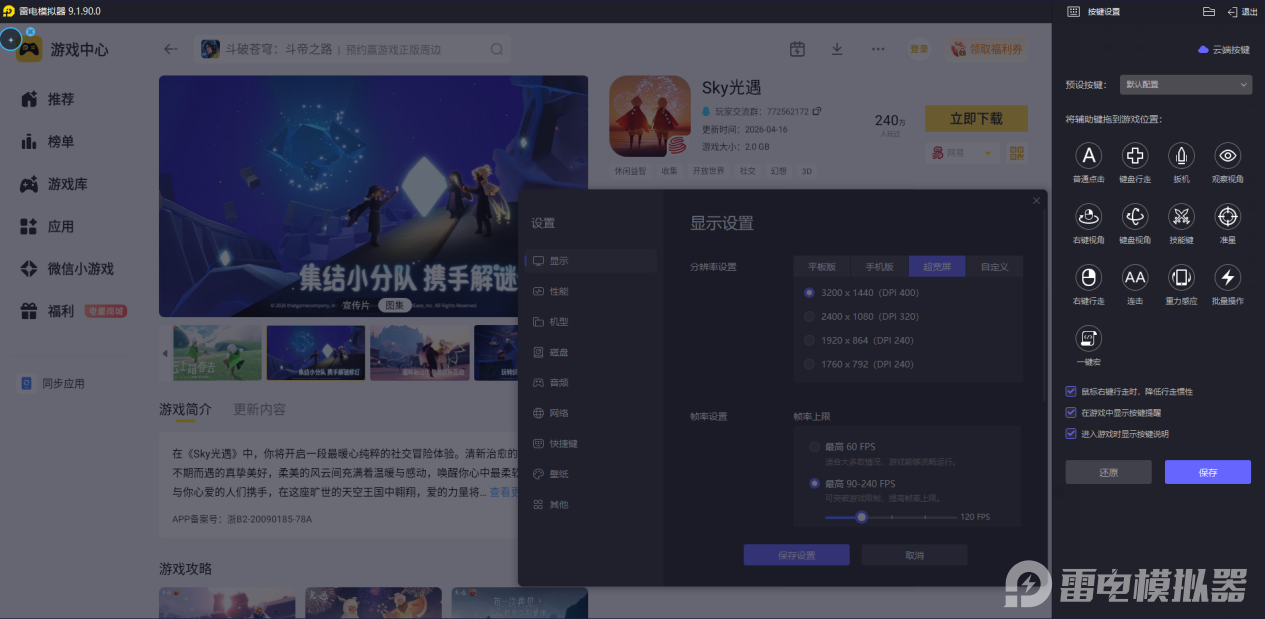The width and height of the screenshot is (1265, 619).
Task: Select the 观察视角 eye key icon
Action: tap(1228, 155)
